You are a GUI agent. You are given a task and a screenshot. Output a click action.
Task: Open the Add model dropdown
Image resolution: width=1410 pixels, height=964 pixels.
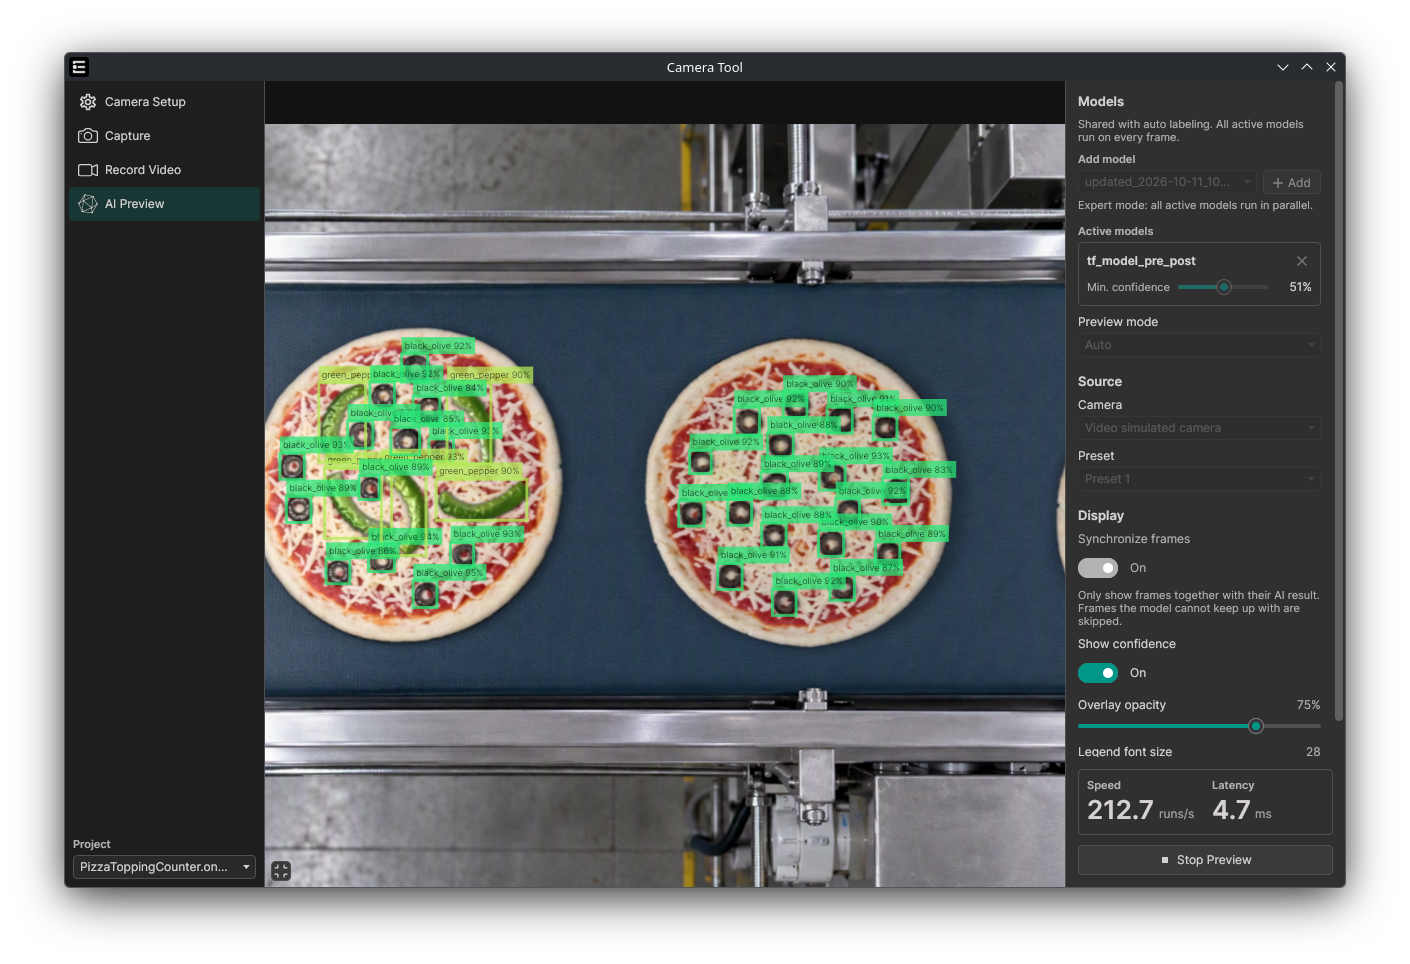tap(1167, 182)
